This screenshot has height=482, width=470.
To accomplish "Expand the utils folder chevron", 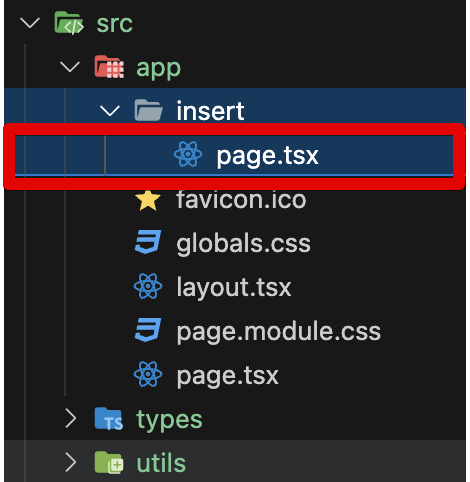I will 71,463.
